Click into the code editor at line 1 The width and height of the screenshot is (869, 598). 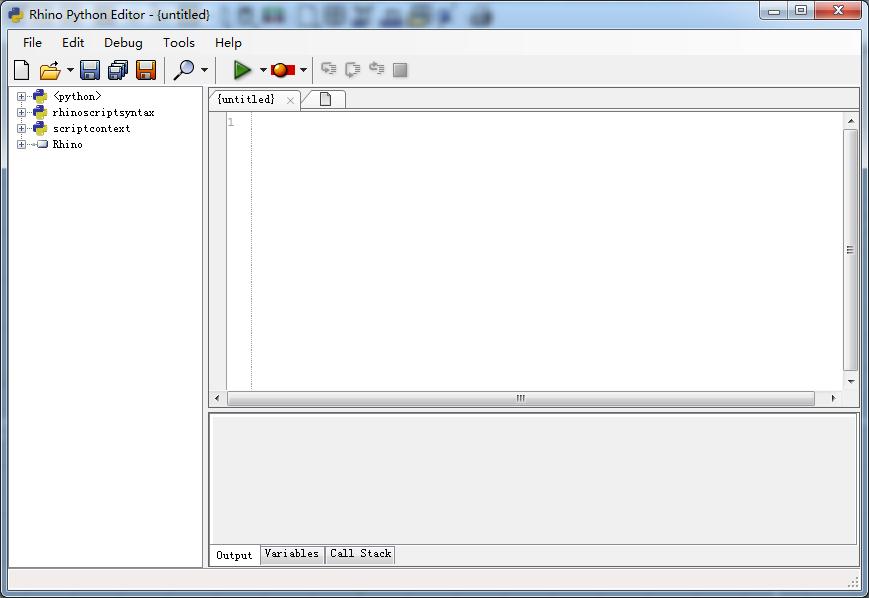(x=546, y=122)
